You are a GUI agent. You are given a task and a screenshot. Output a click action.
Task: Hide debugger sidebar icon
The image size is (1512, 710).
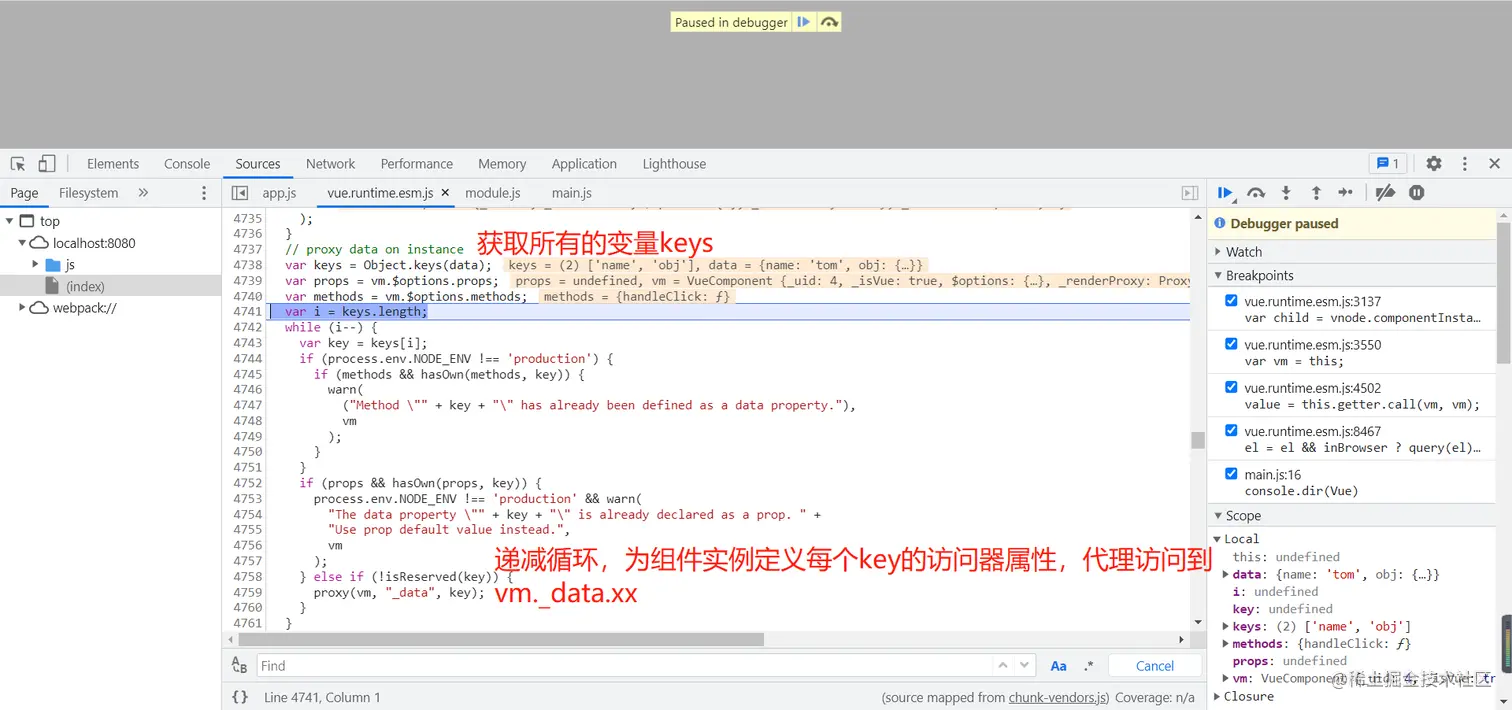coord(1189,193)
